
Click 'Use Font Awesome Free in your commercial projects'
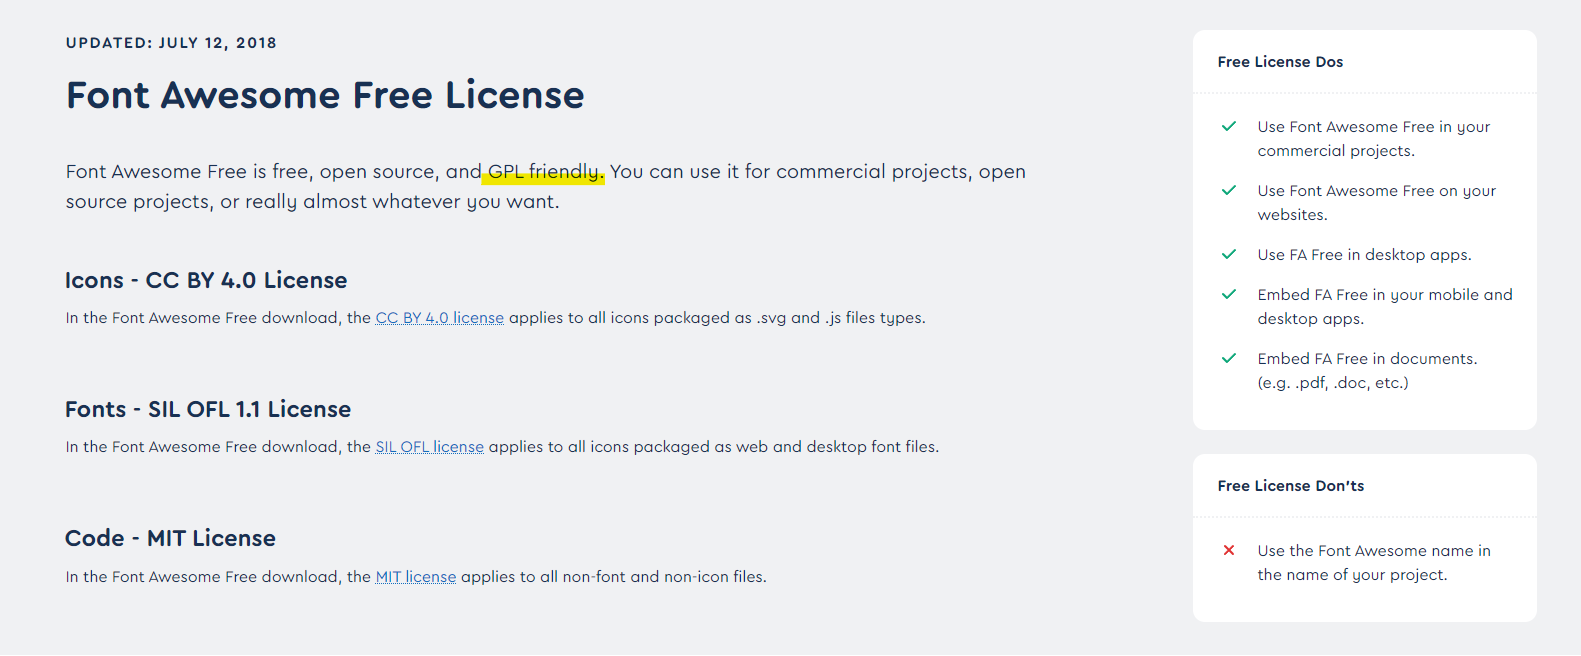point(1374,139)
